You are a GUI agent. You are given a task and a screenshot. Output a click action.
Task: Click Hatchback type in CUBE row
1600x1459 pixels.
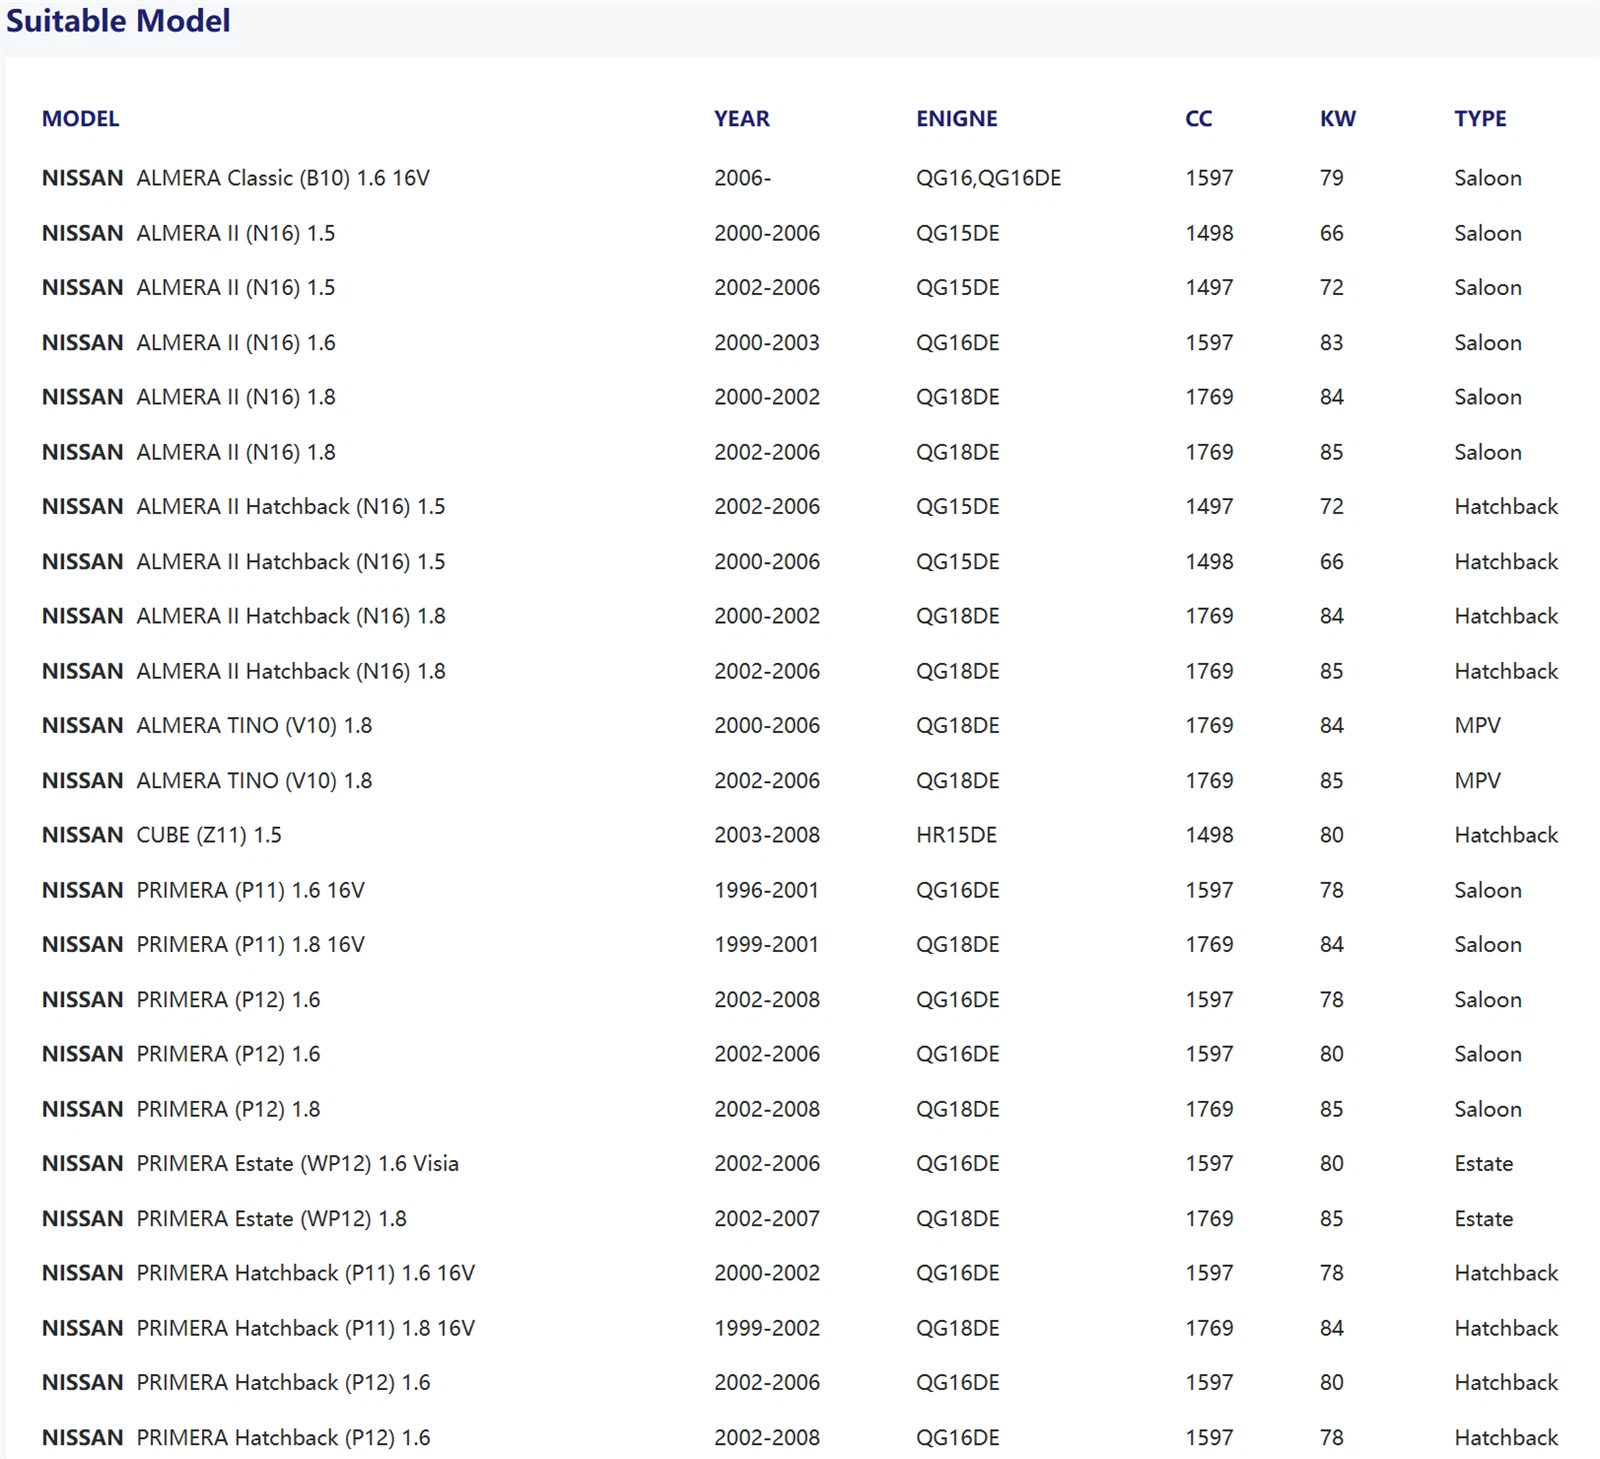1507,835
